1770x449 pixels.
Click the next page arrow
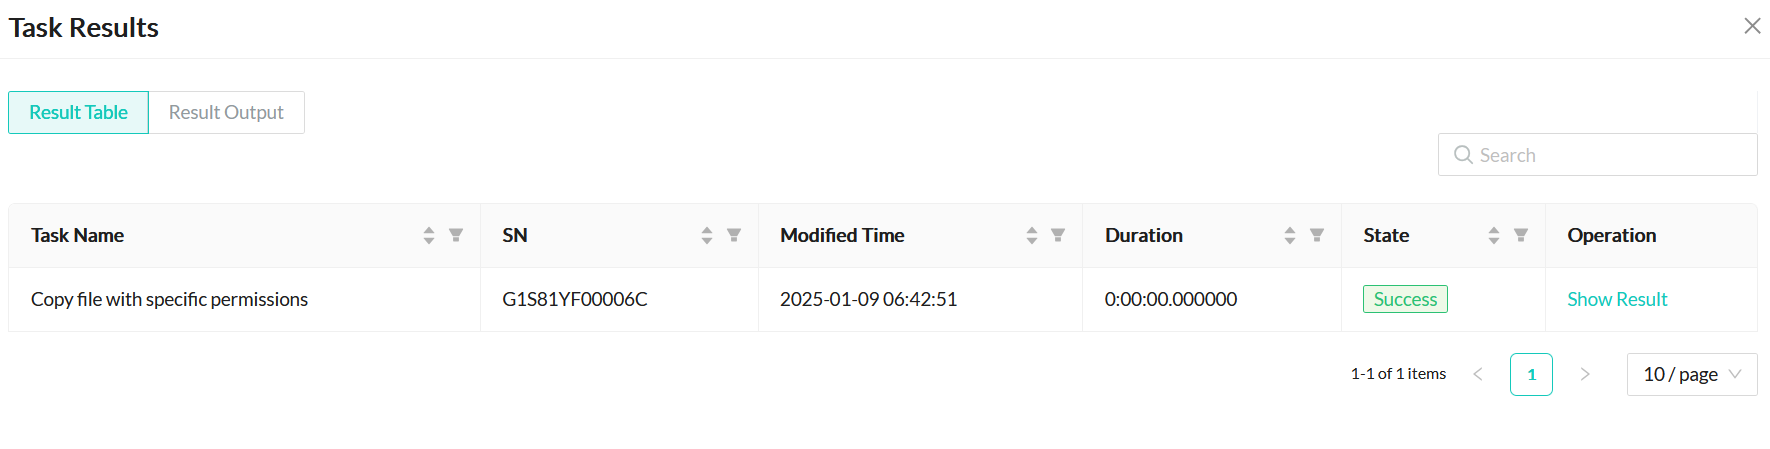[x=1585, y=374]
